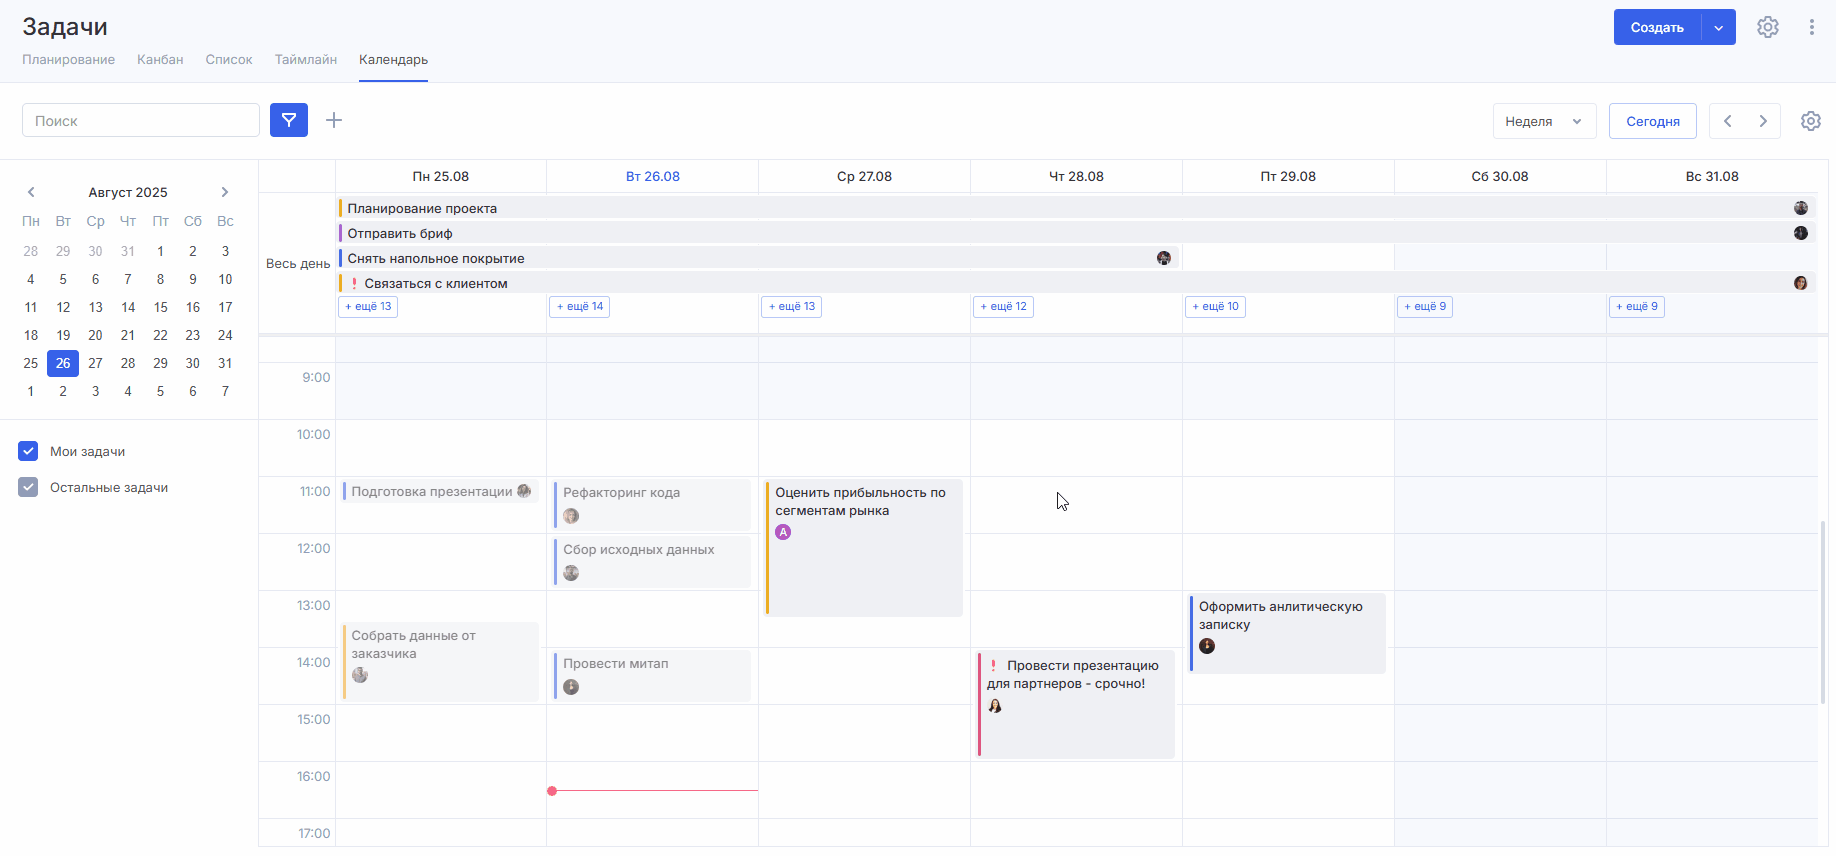Screen dimensions: 1836x856
Task: Click the Поиск search field
Action: (141, 120)
